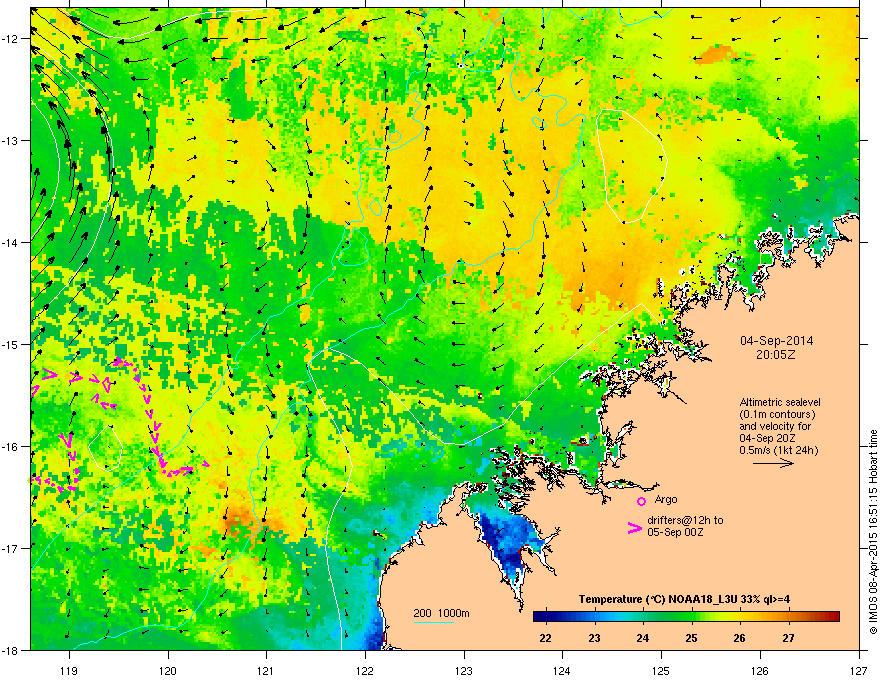Click the longitude axis label 124
Image resolution: width=880 pixels, height=680 pixels.
562,670
